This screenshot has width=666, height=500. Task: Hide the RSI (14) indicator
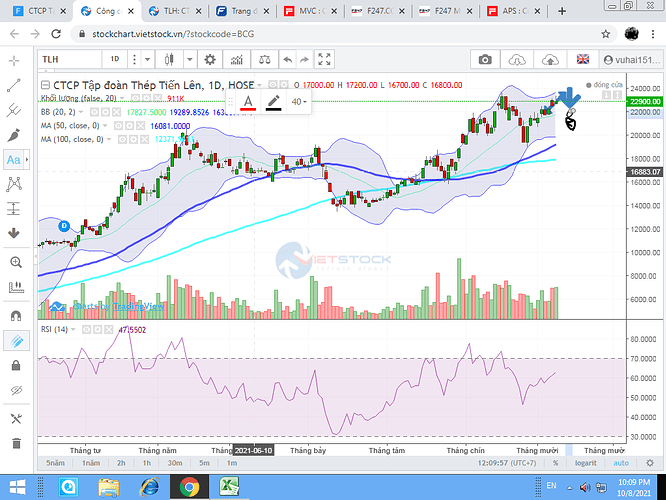point(86,330)
